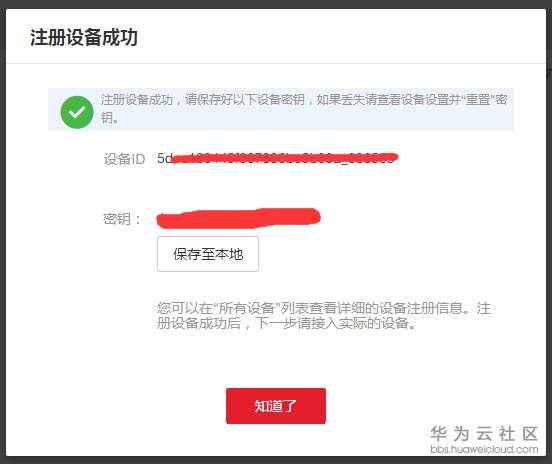Select the redacted device ID value
Screen dimensions: 552x464
[x=278, y=158]
